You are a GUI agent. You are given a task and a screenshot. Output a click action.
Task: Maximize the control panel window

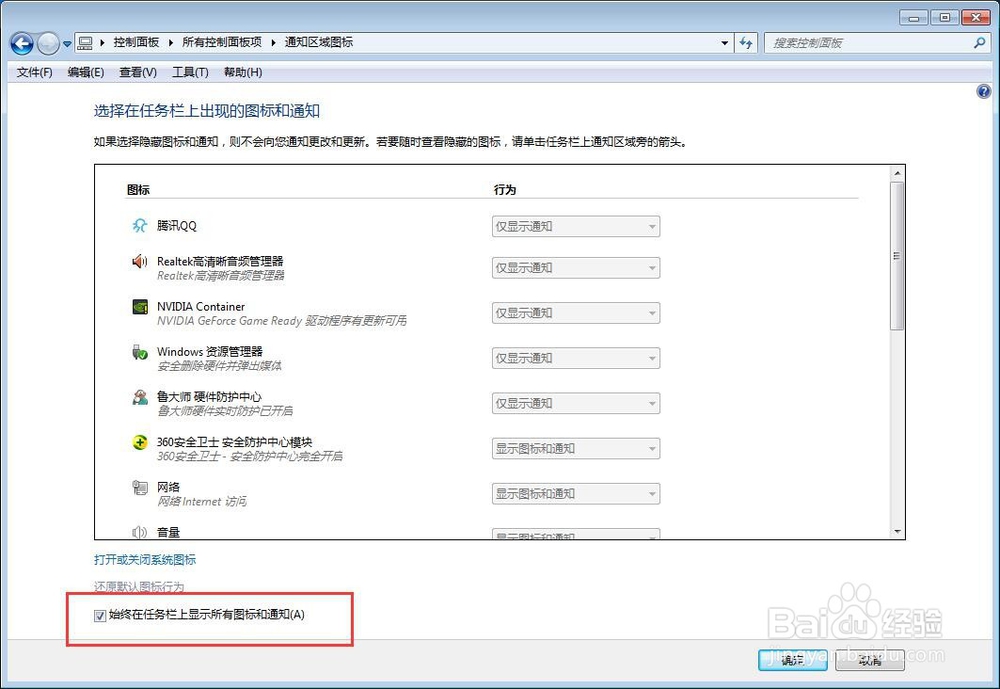[945, 17]
